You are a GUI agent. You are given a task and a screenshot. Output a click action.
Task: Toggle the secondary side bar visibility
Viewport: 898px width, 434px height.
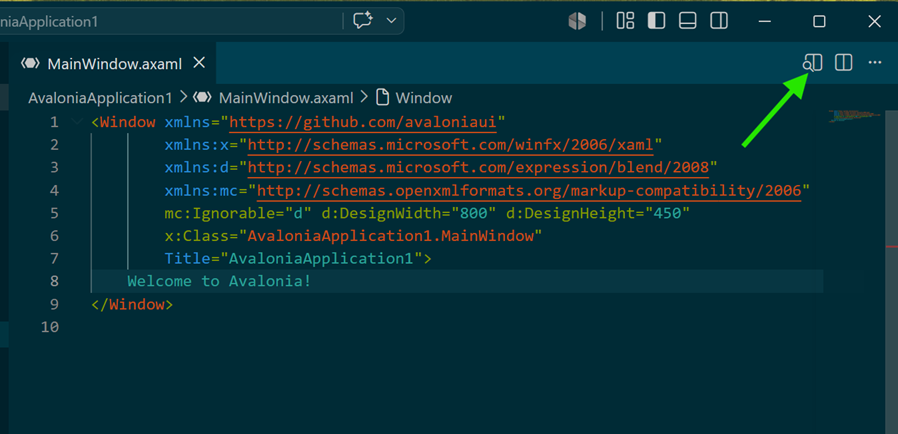(719, 21)
